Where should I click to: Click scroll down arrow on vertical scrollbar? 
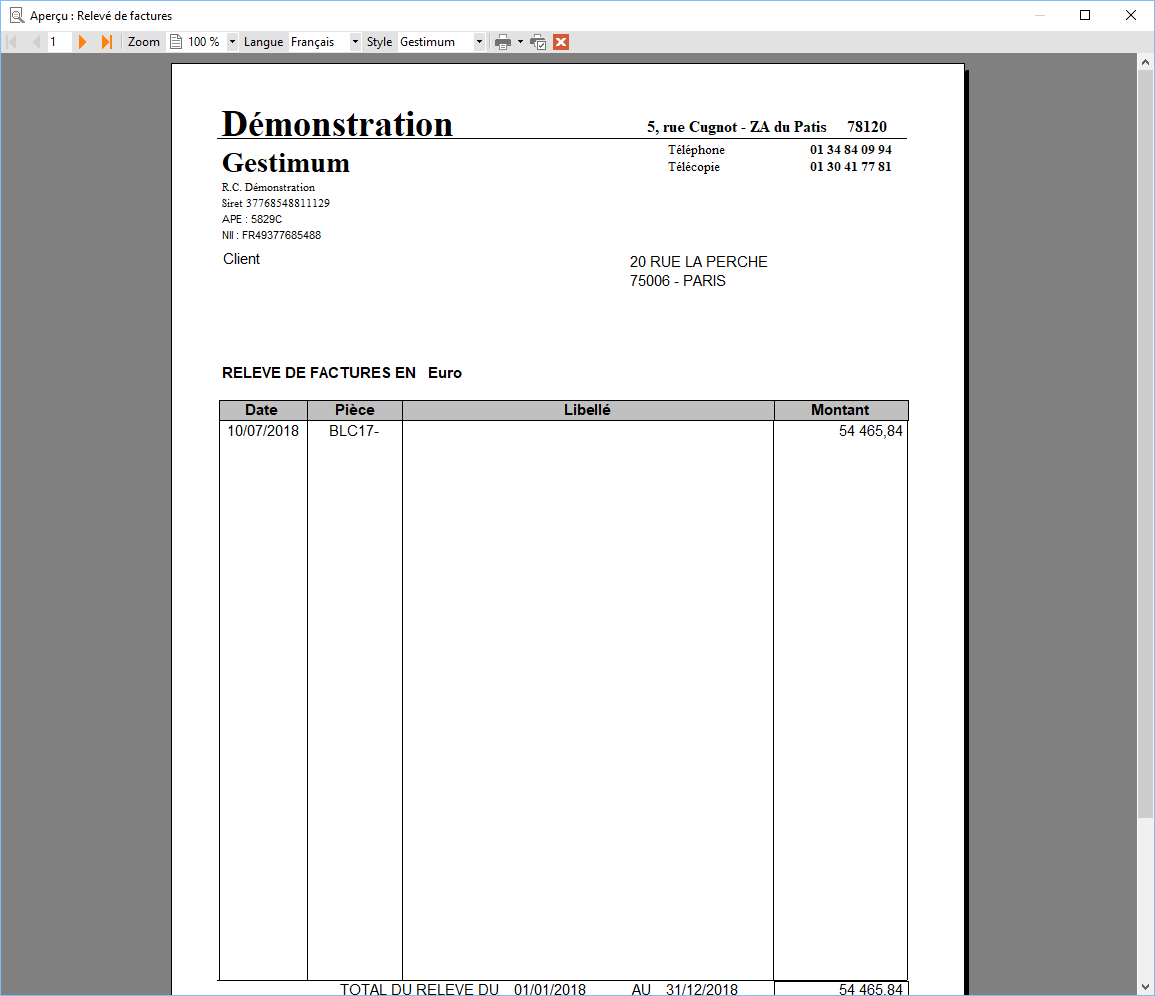pos(1145,986)
